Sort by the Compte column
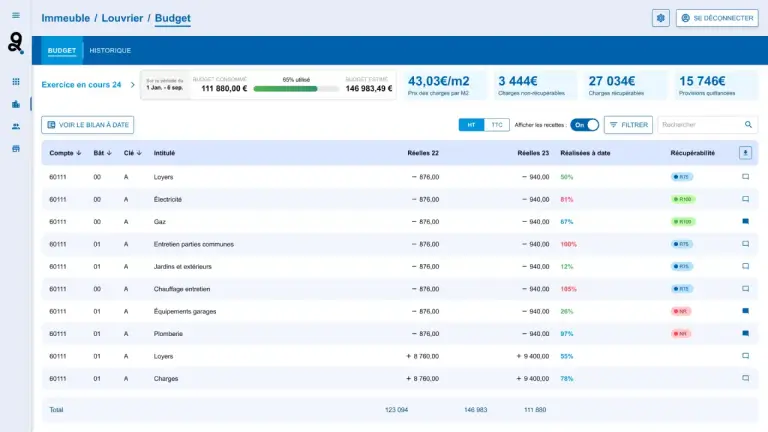 (65, 153)
